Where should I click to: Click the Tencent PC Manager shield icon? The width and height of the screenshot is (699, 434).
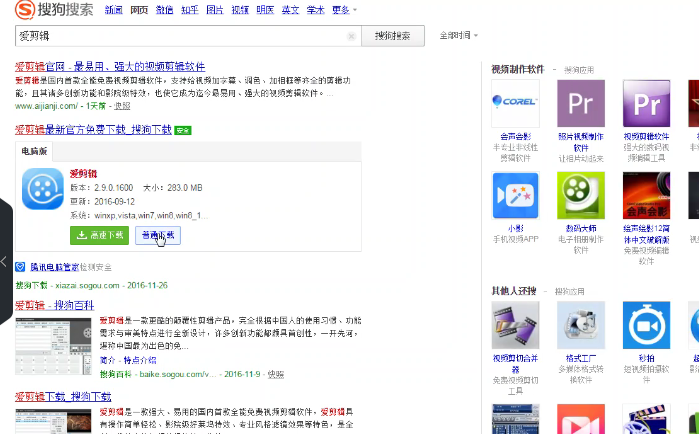pyautogui.click(x=20, y=267)
